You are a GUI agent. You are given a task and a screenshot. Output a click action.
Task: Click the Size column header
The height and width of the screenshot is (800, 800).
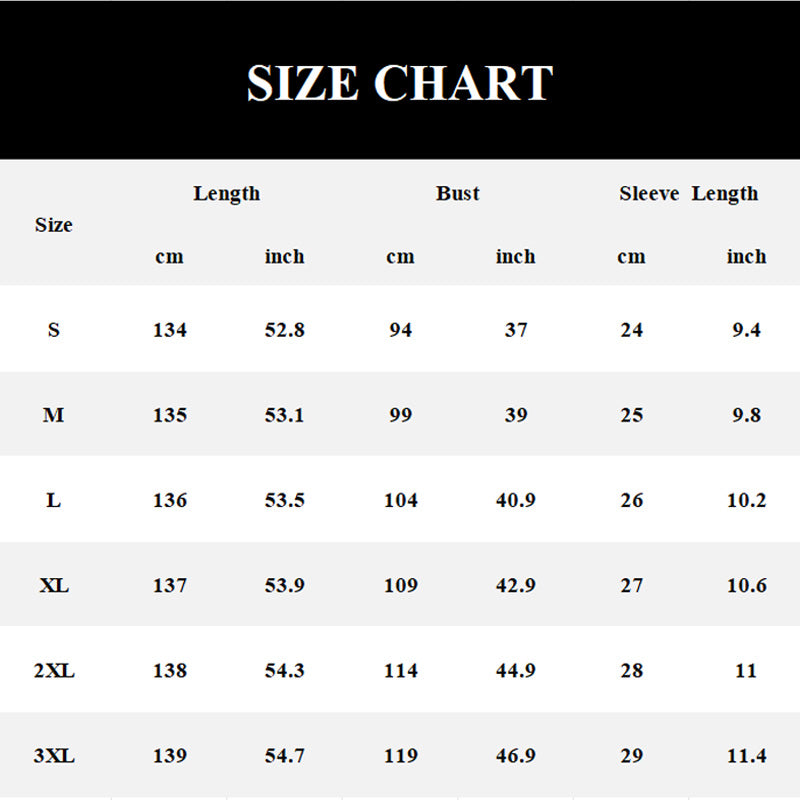click(54, 225)
